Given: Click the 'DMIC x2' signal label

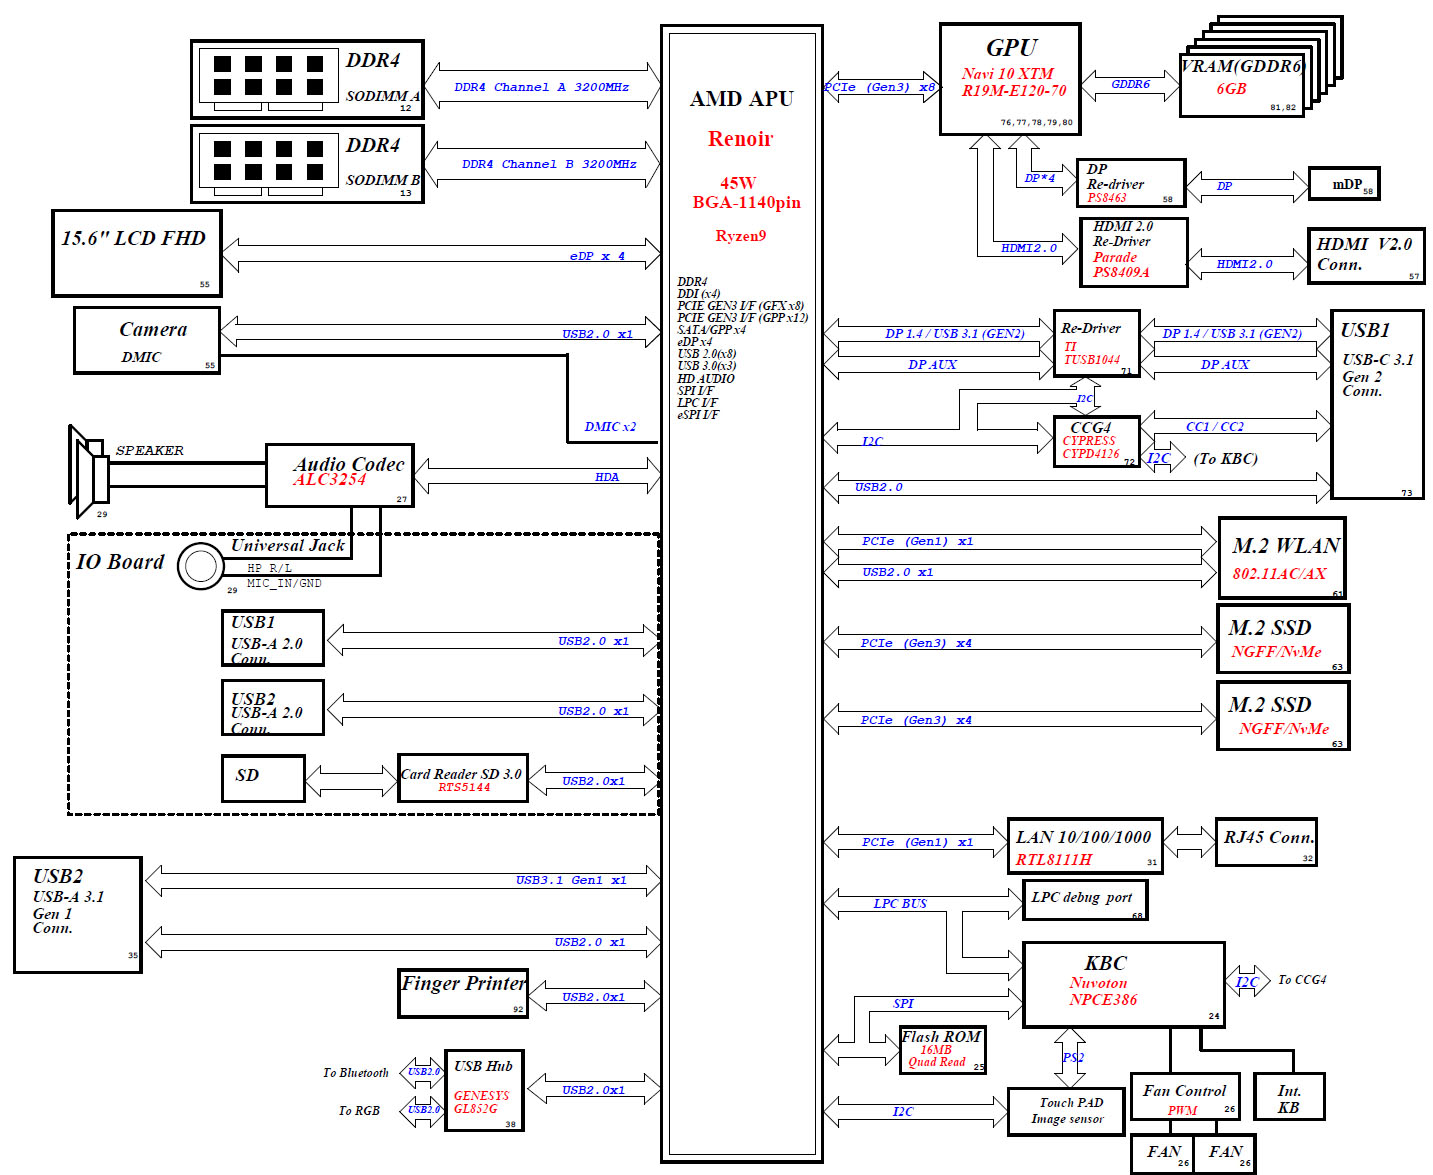Looking at the screenshot, I should (610, 426).
